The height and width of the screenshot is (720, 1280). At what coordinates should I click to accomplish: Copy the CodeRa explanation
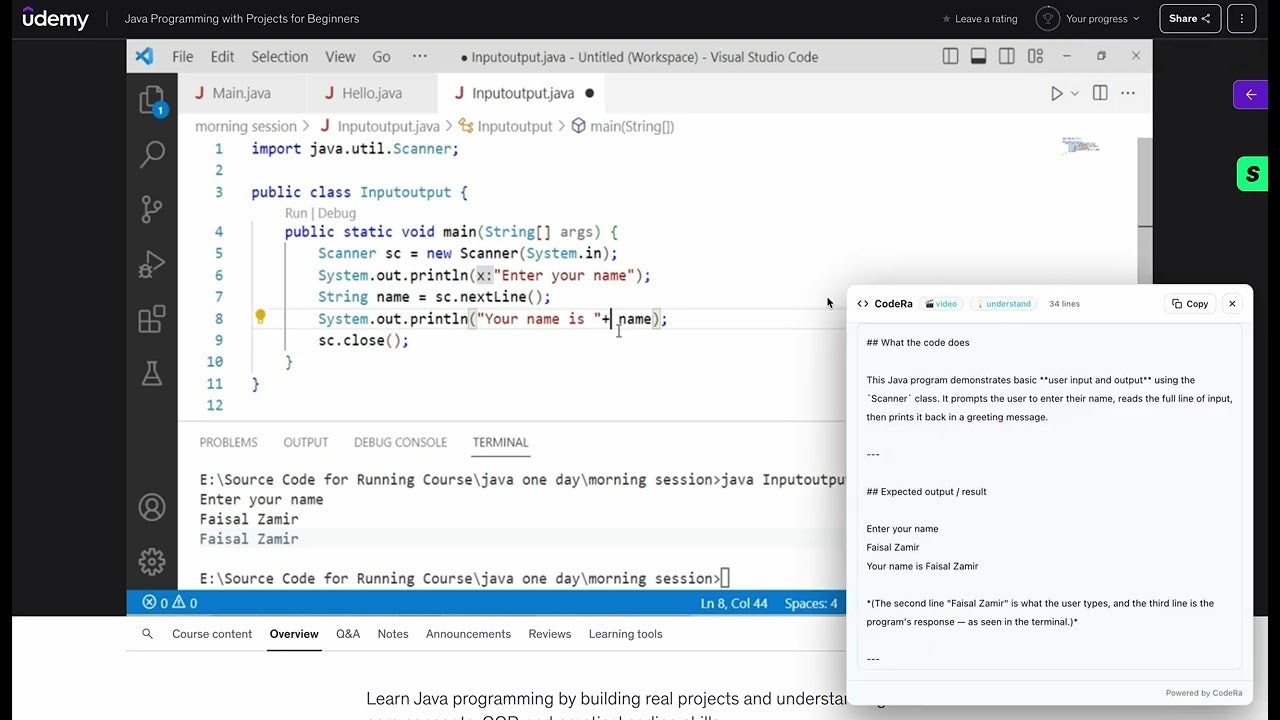click(1190, 304)
